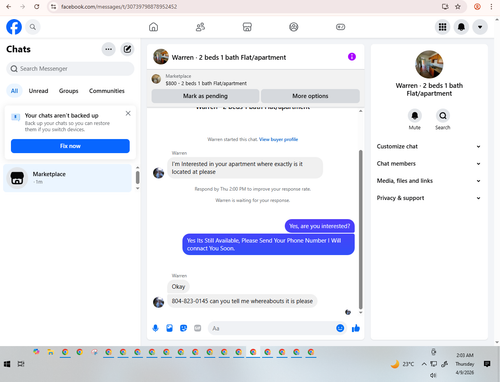Go to Facebook Home icon
The width and height of the screenshot is (500, 382).
tap(153, 27)
